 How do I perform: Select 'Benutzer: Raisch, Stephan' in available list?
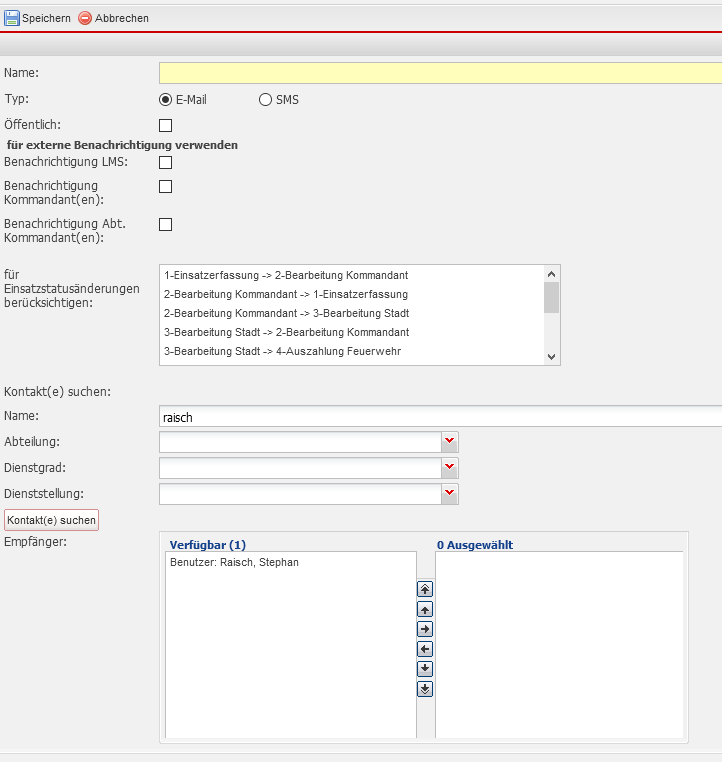point(235,563)
